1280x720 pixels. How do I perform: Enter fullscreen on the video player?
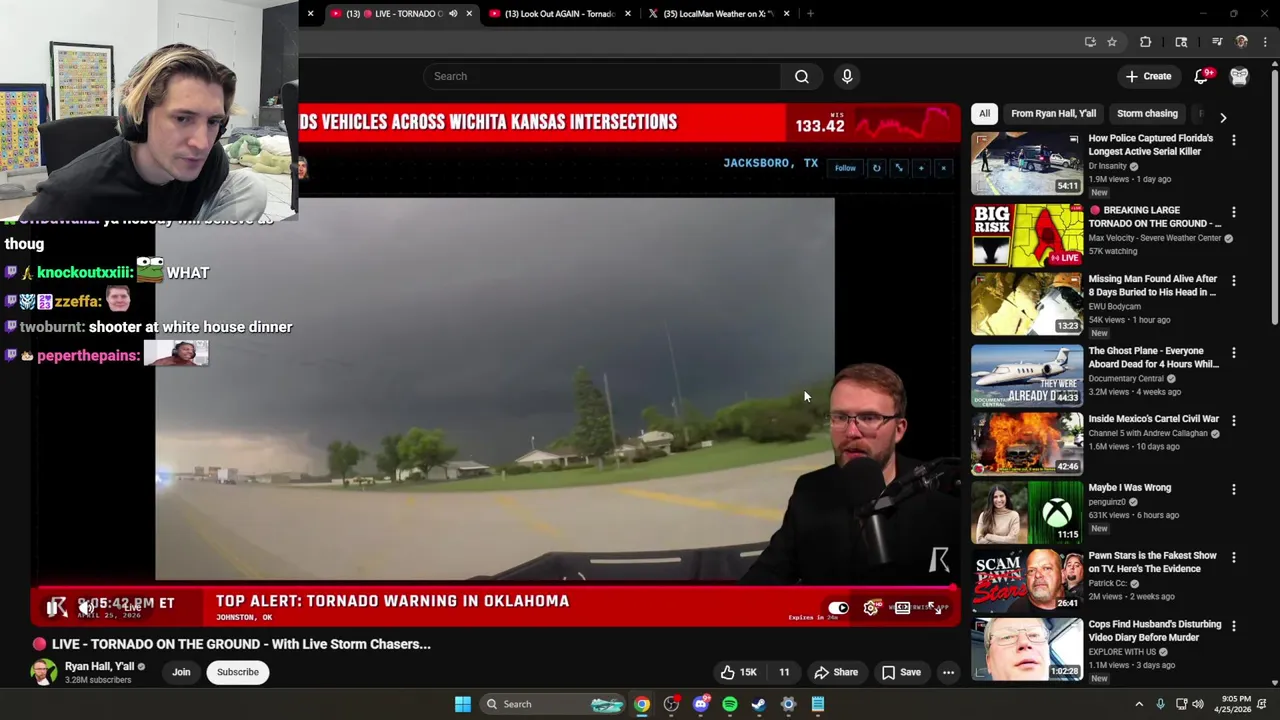pyautogui.click(x=935, y=608)
